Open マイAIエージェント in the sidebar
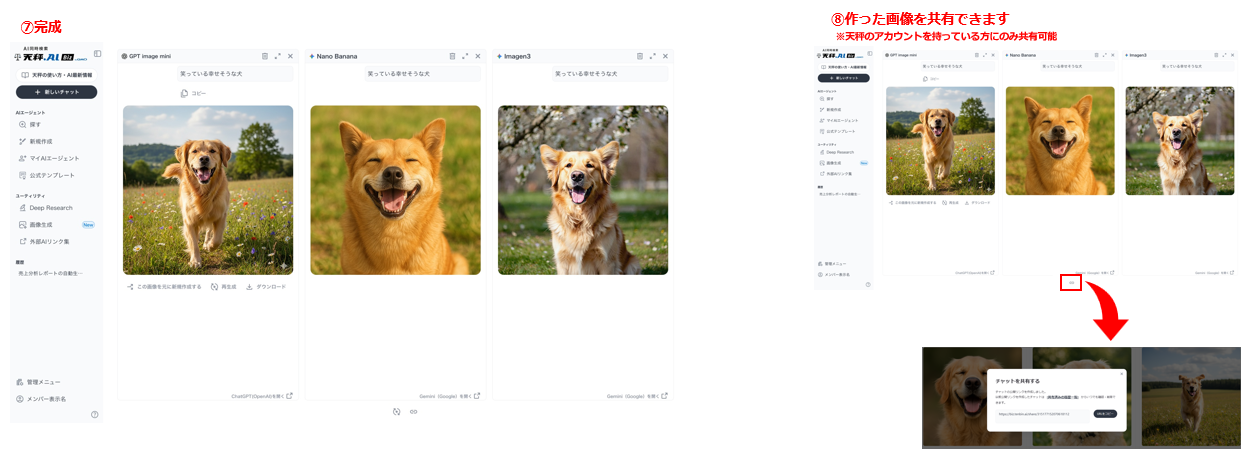The width and height of the screenshot is (1251, 460). pyautogui.click(x=48, y=158)
